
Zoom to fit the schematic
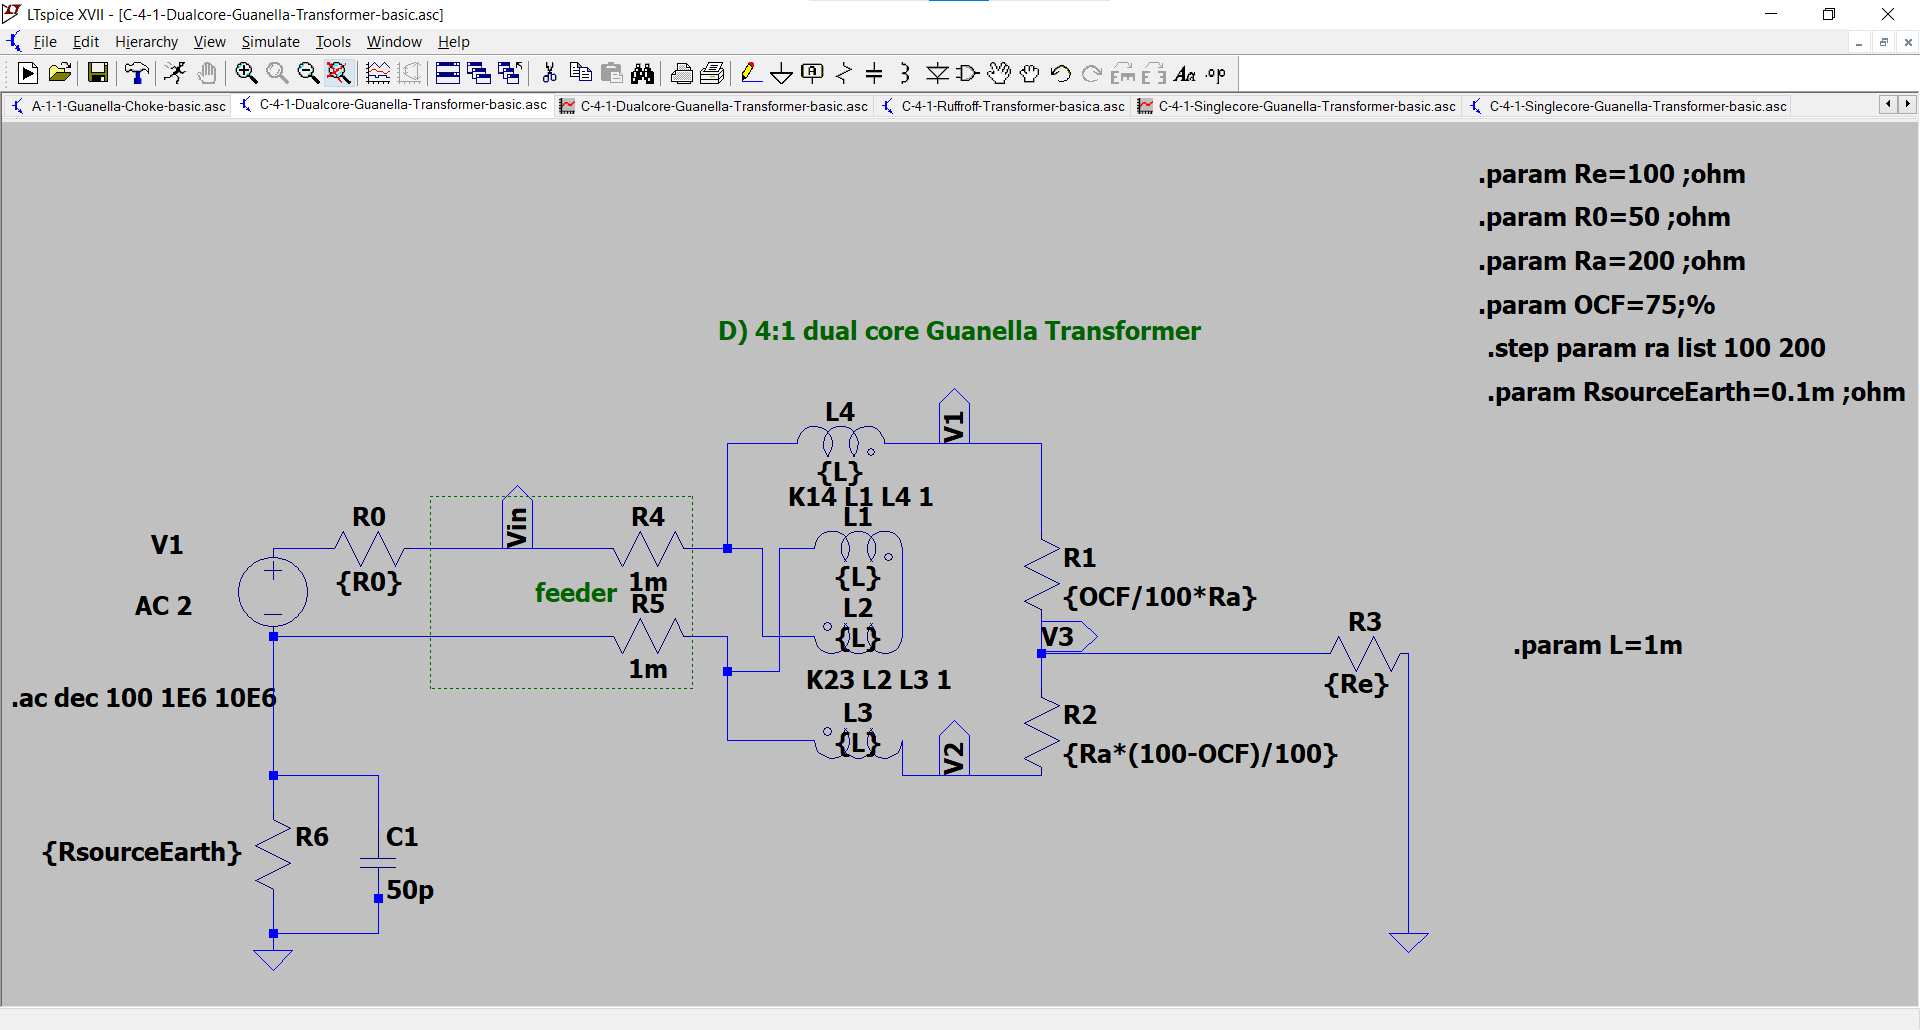click(339, 73)
